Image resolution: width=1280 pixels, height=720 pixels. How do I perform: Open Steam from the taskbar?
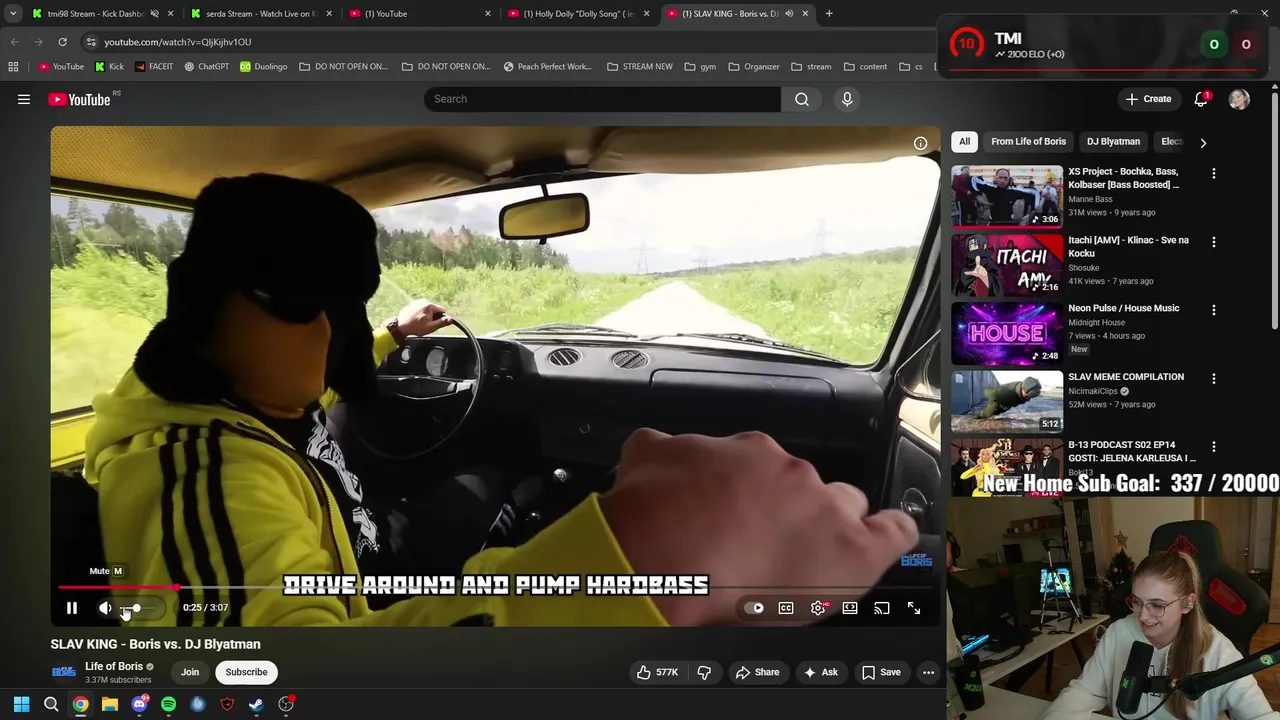(x=256, y=705)
